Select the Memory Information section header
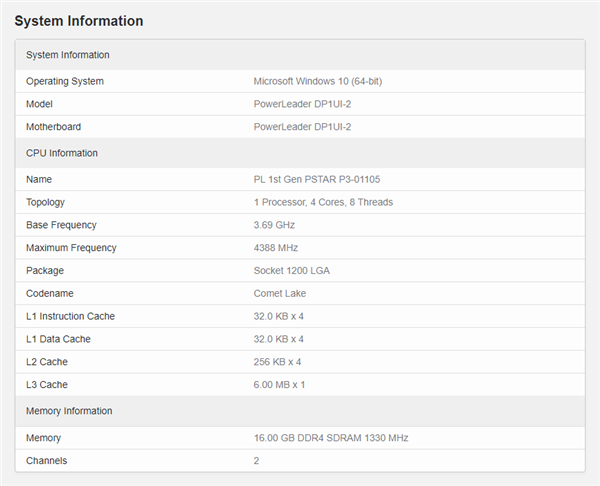This screenshot has width=600, height=486. tap(69, 411)
